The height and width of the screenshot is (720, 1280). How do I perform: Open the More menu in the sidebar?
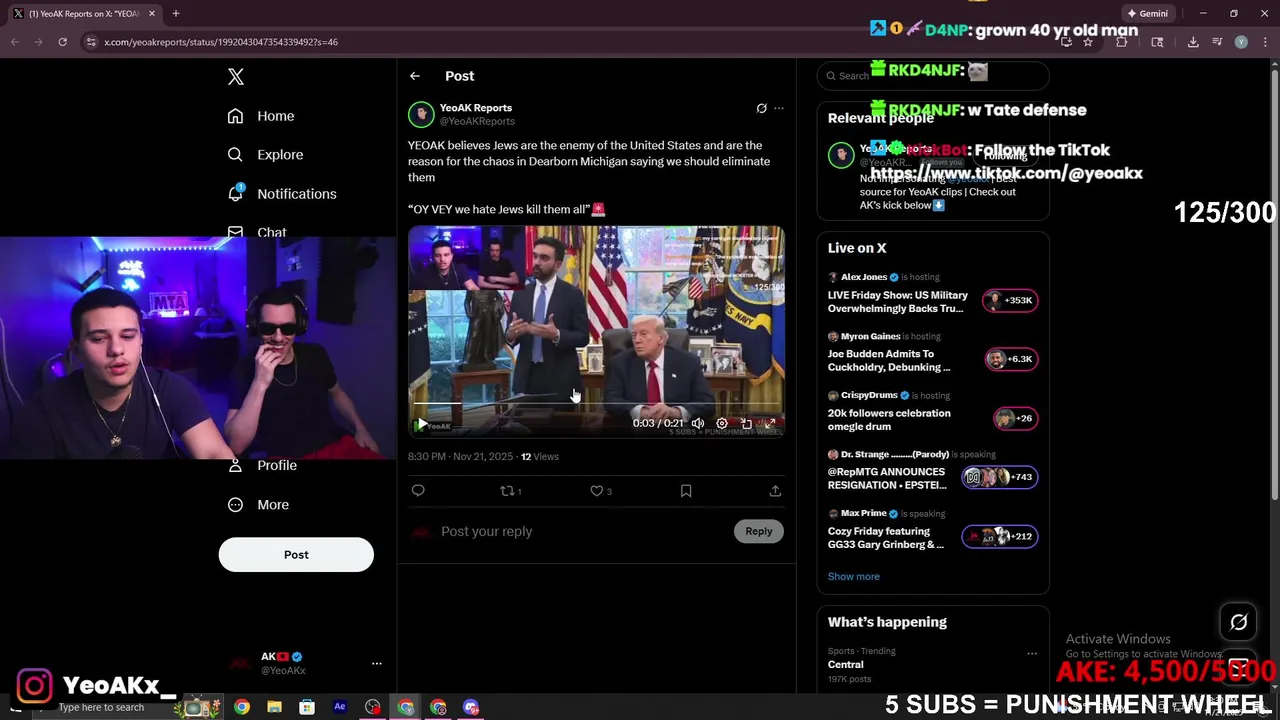pos(258,505)
